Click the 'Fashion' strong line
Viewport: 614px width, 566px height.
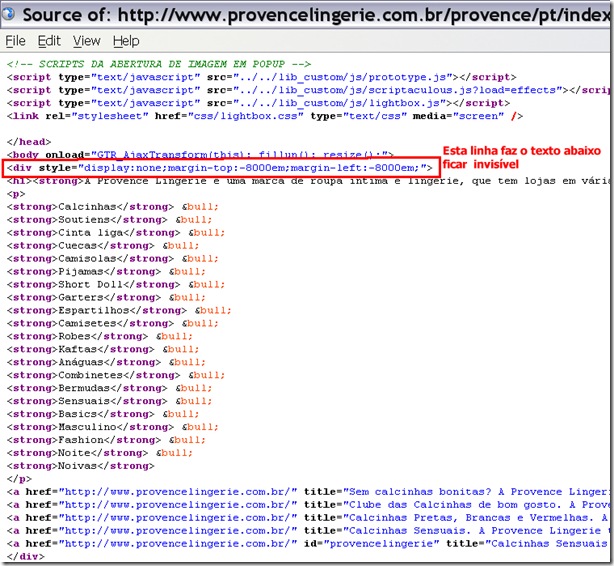point(106,440)
